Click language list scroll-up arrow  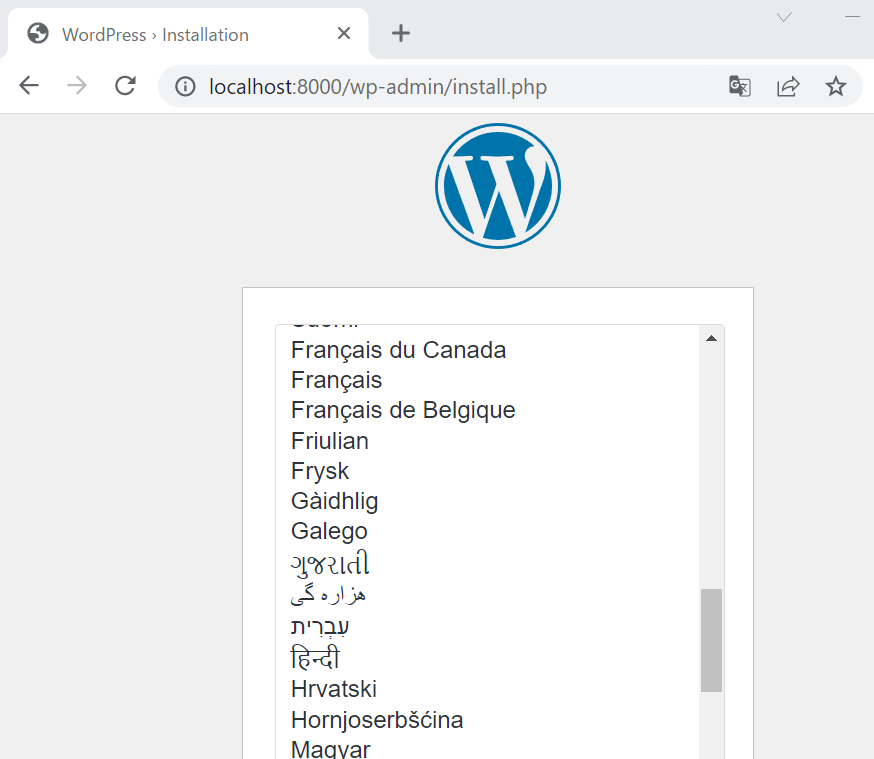[x=711, y=338]
